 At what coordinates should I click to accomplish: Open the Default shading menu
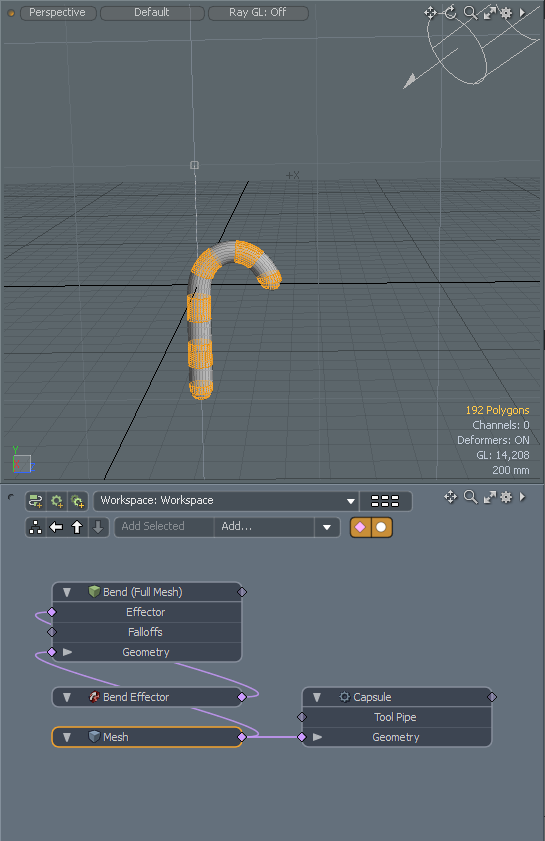click(152, 12)
